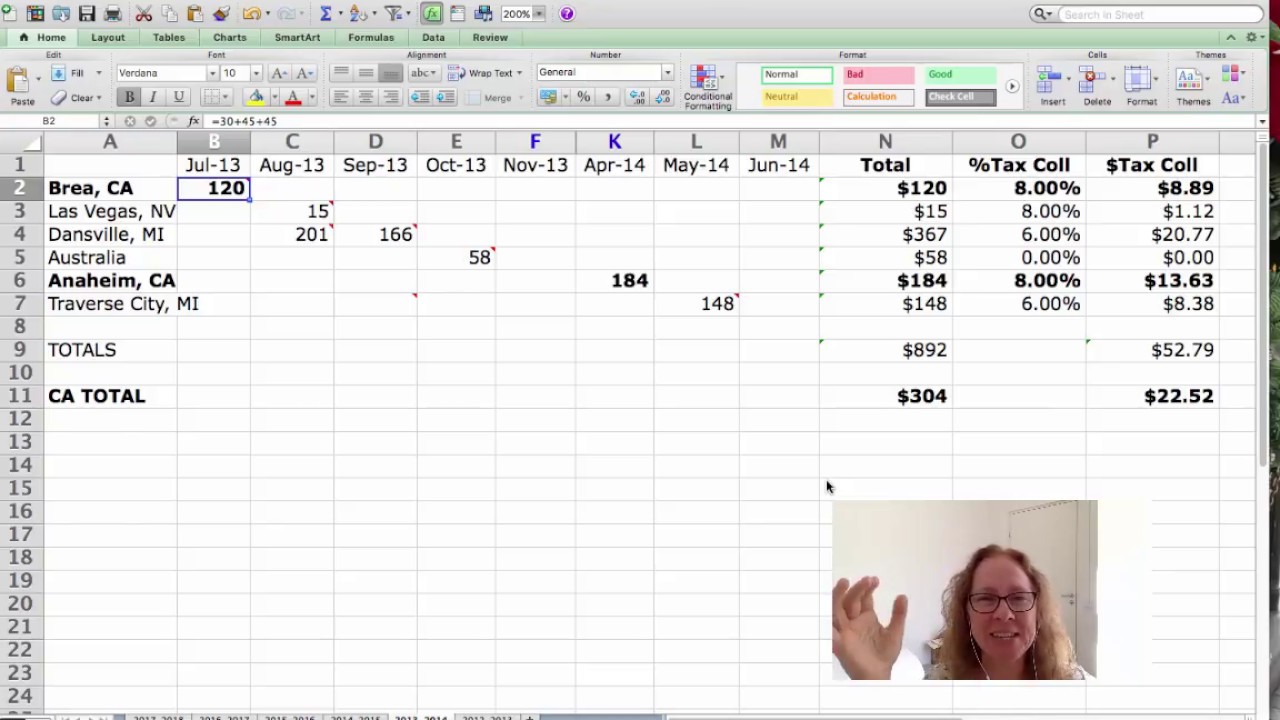The image size is (1280, 720).
Task: Switch to the Data ribbon tab
Action: pos(433,37)
